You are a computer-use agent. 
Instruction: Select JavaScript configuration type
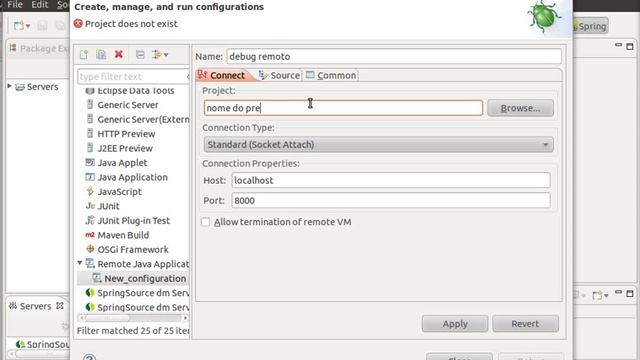[119, 192]
